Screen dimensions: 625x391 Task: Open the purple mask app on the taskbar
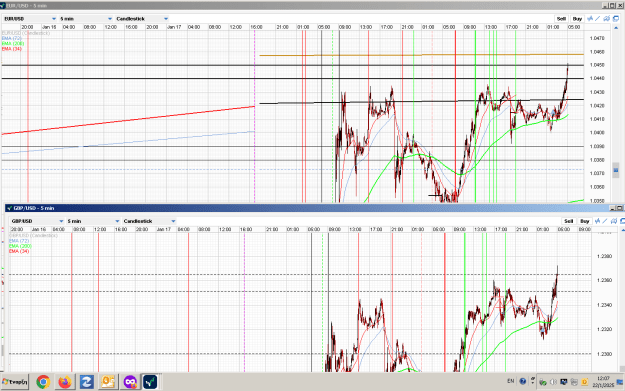pos(130,382)
